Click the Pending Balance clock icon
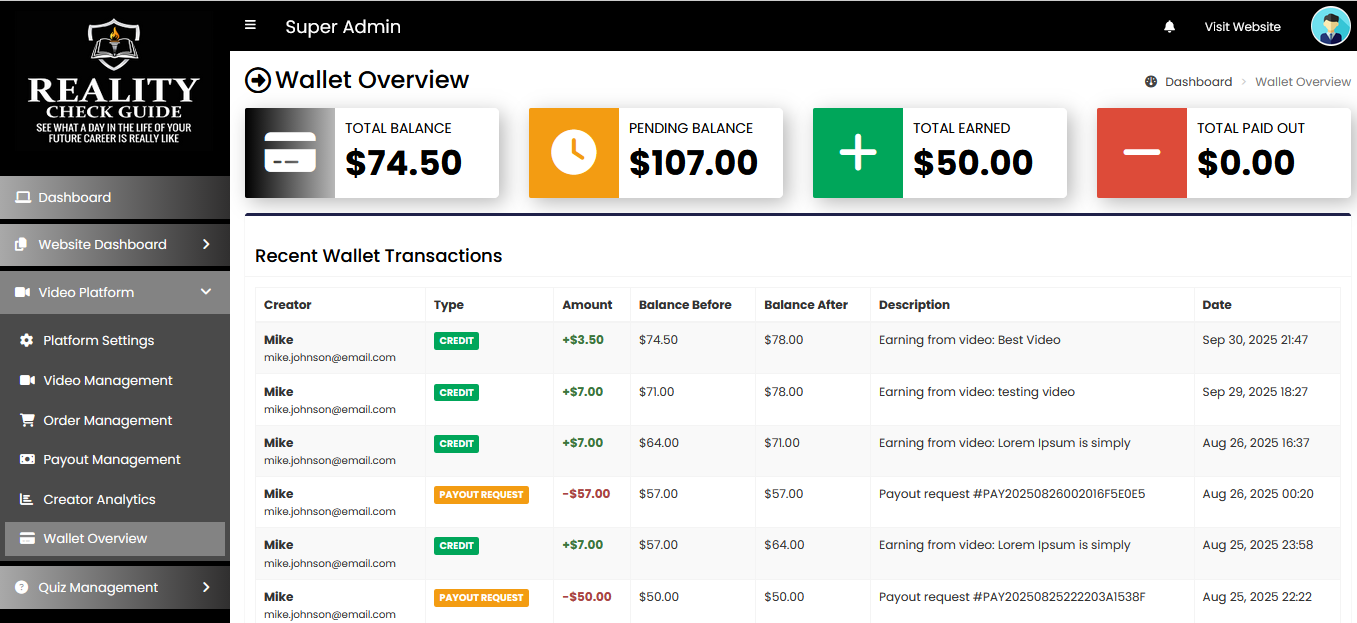 573,153
